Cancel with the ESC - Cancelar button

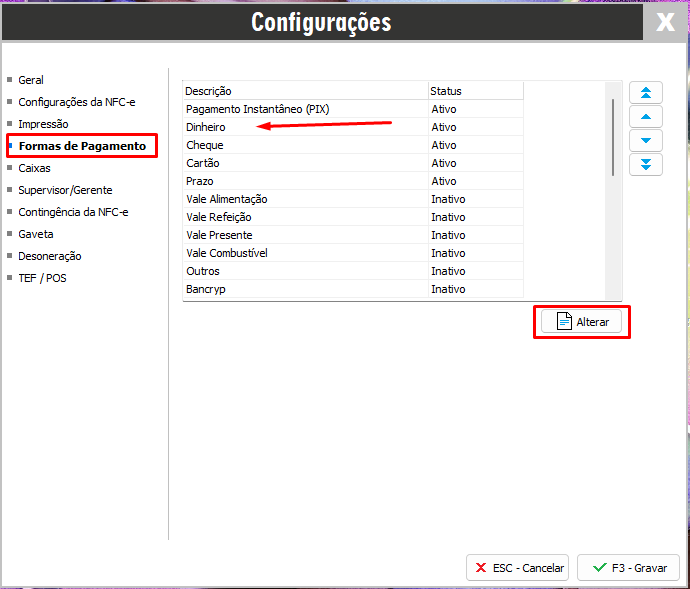517,567
